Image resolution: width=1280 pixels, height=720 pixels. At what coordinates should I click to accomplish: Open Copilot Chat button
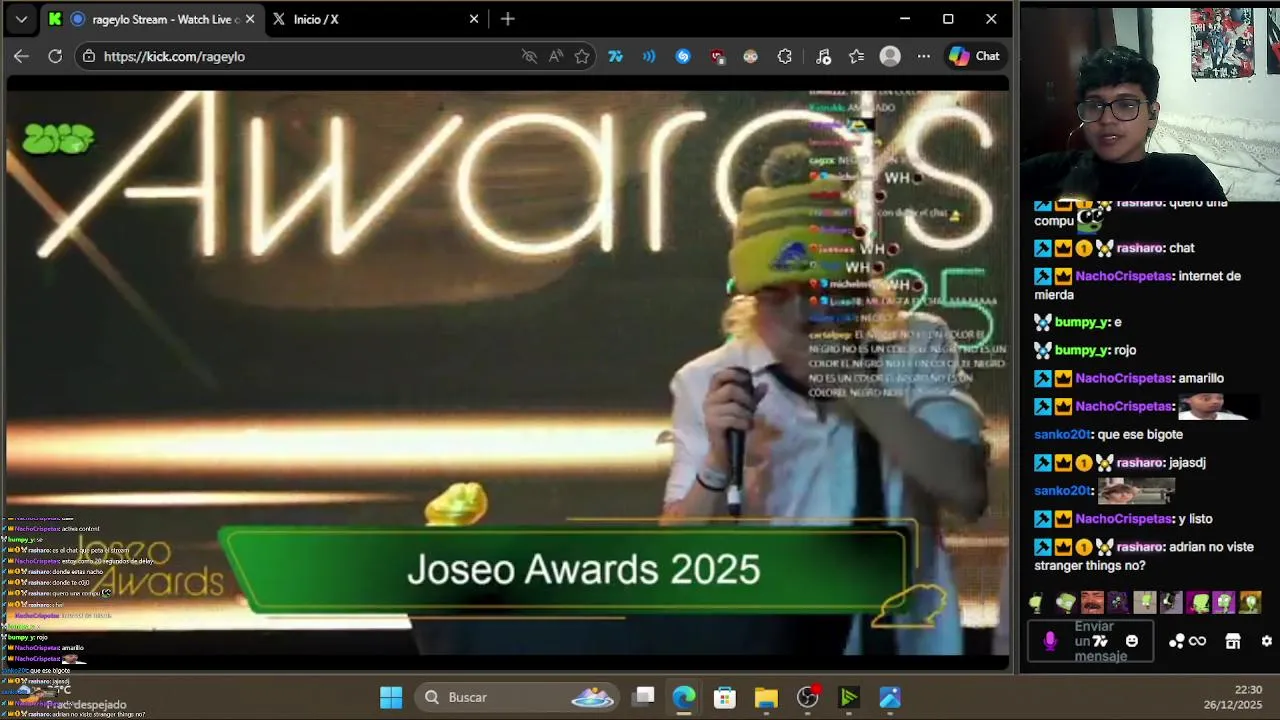pos(974,56)
